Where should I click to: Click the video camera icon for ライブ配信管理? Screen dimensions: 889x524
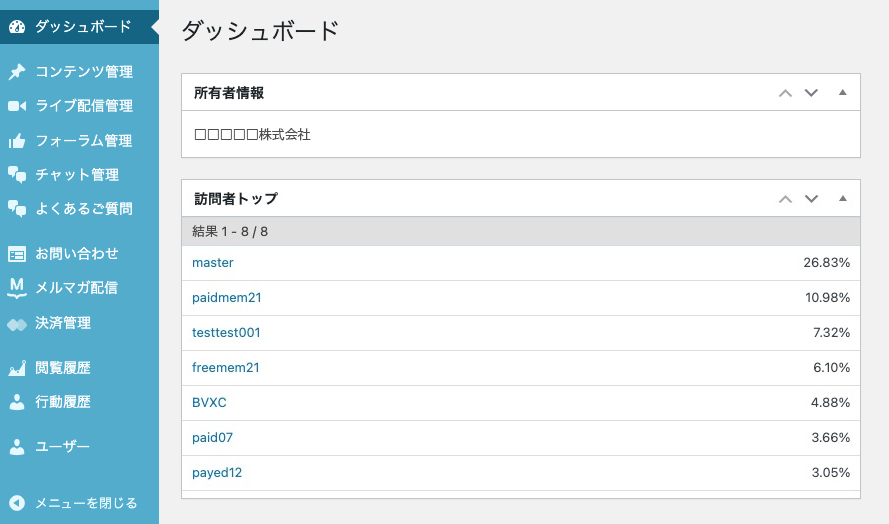pos(17,106)
